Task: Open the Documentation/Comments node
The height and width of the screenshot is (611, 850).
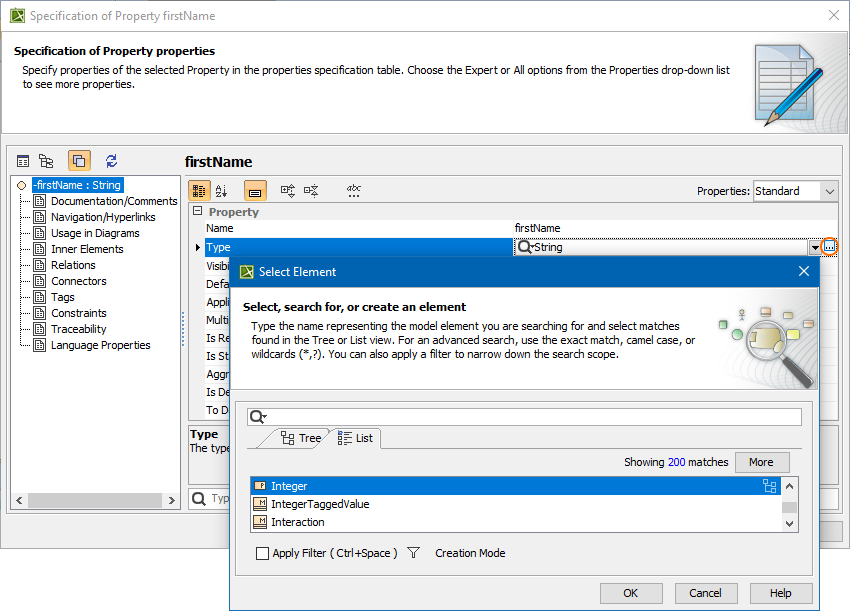Action: [x=114, y=201]
